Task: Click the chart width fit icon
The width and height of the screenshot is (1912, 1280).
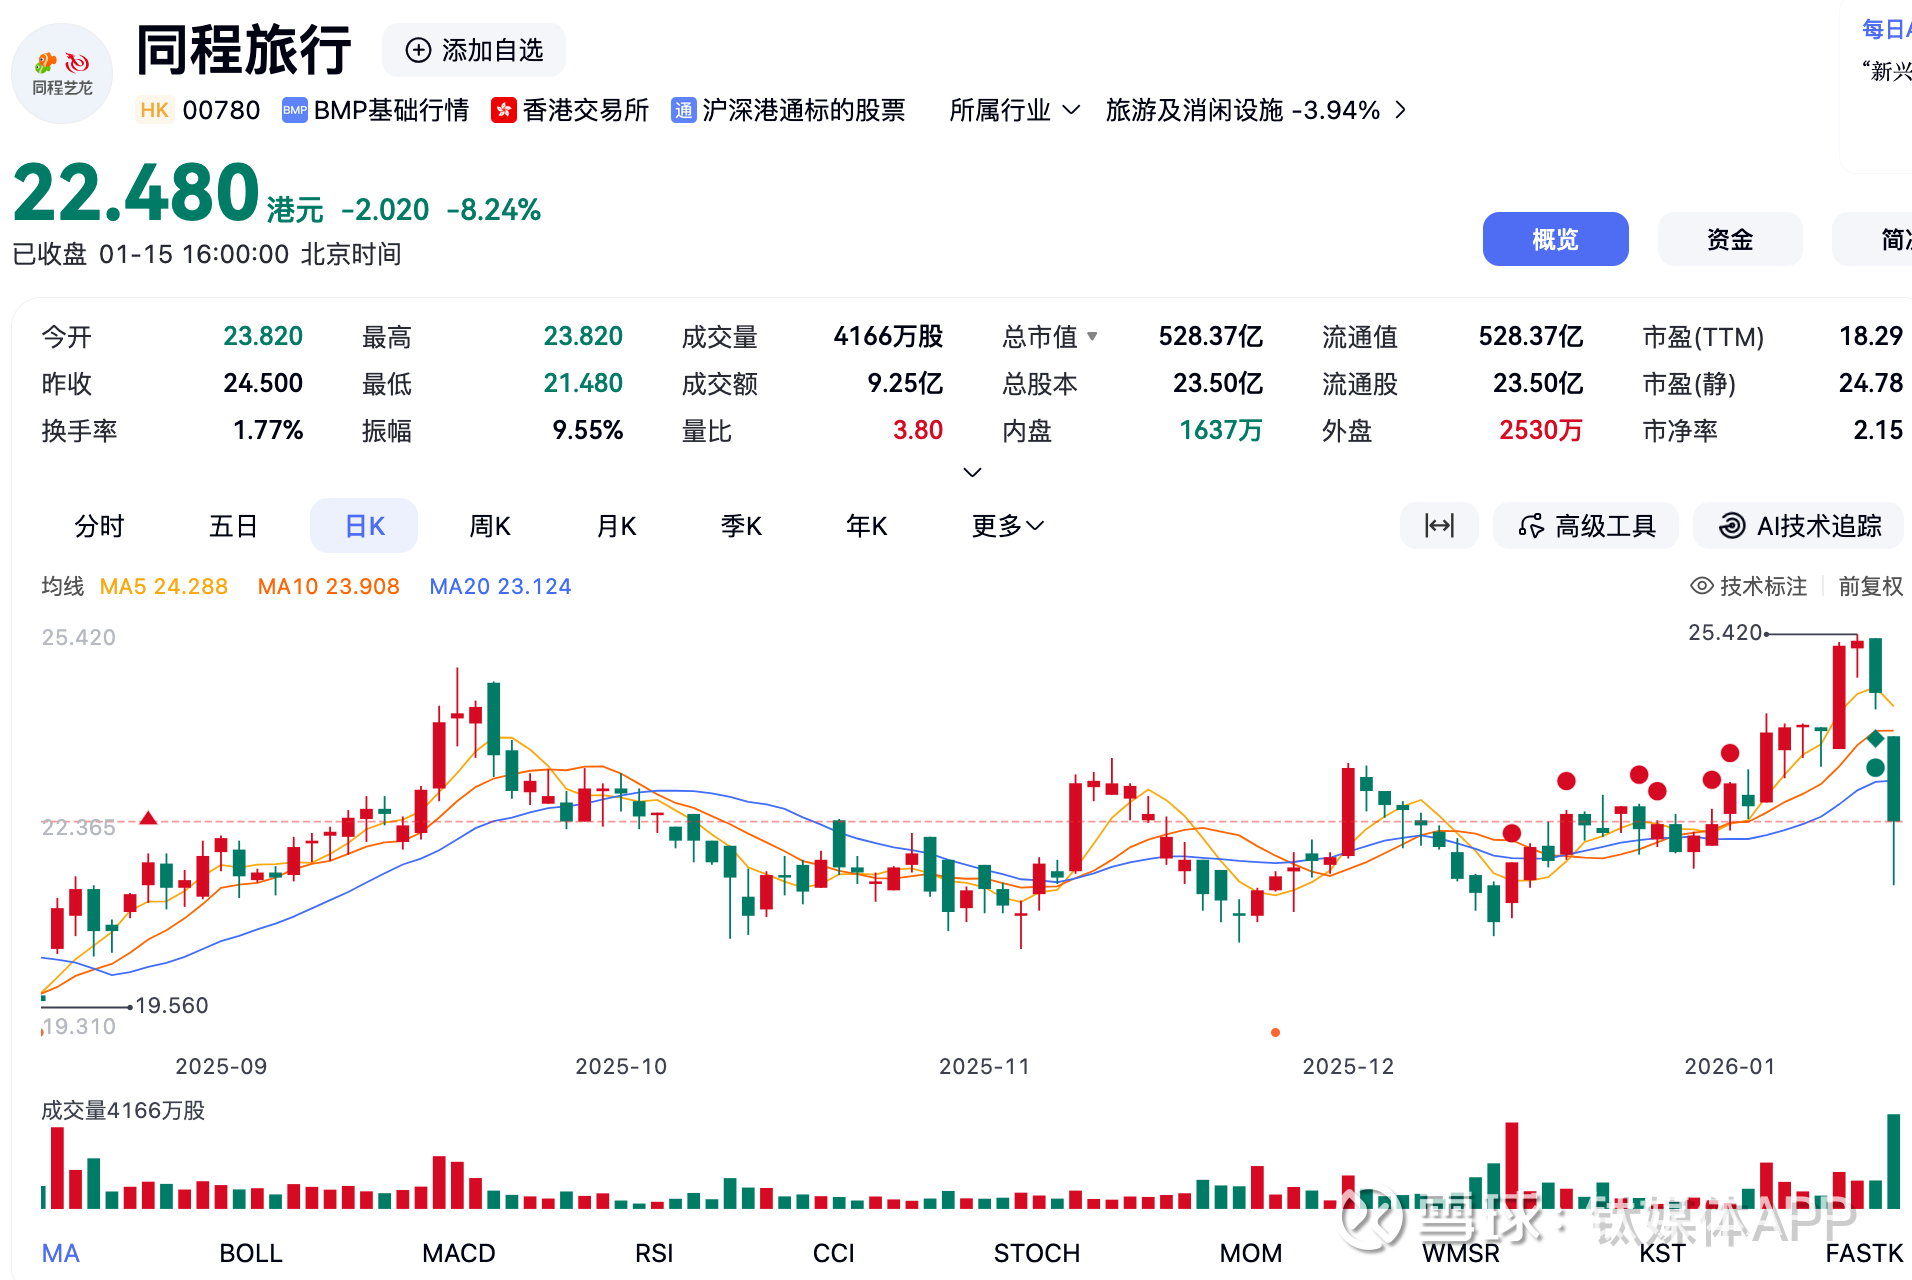Action: (1439, 526)
